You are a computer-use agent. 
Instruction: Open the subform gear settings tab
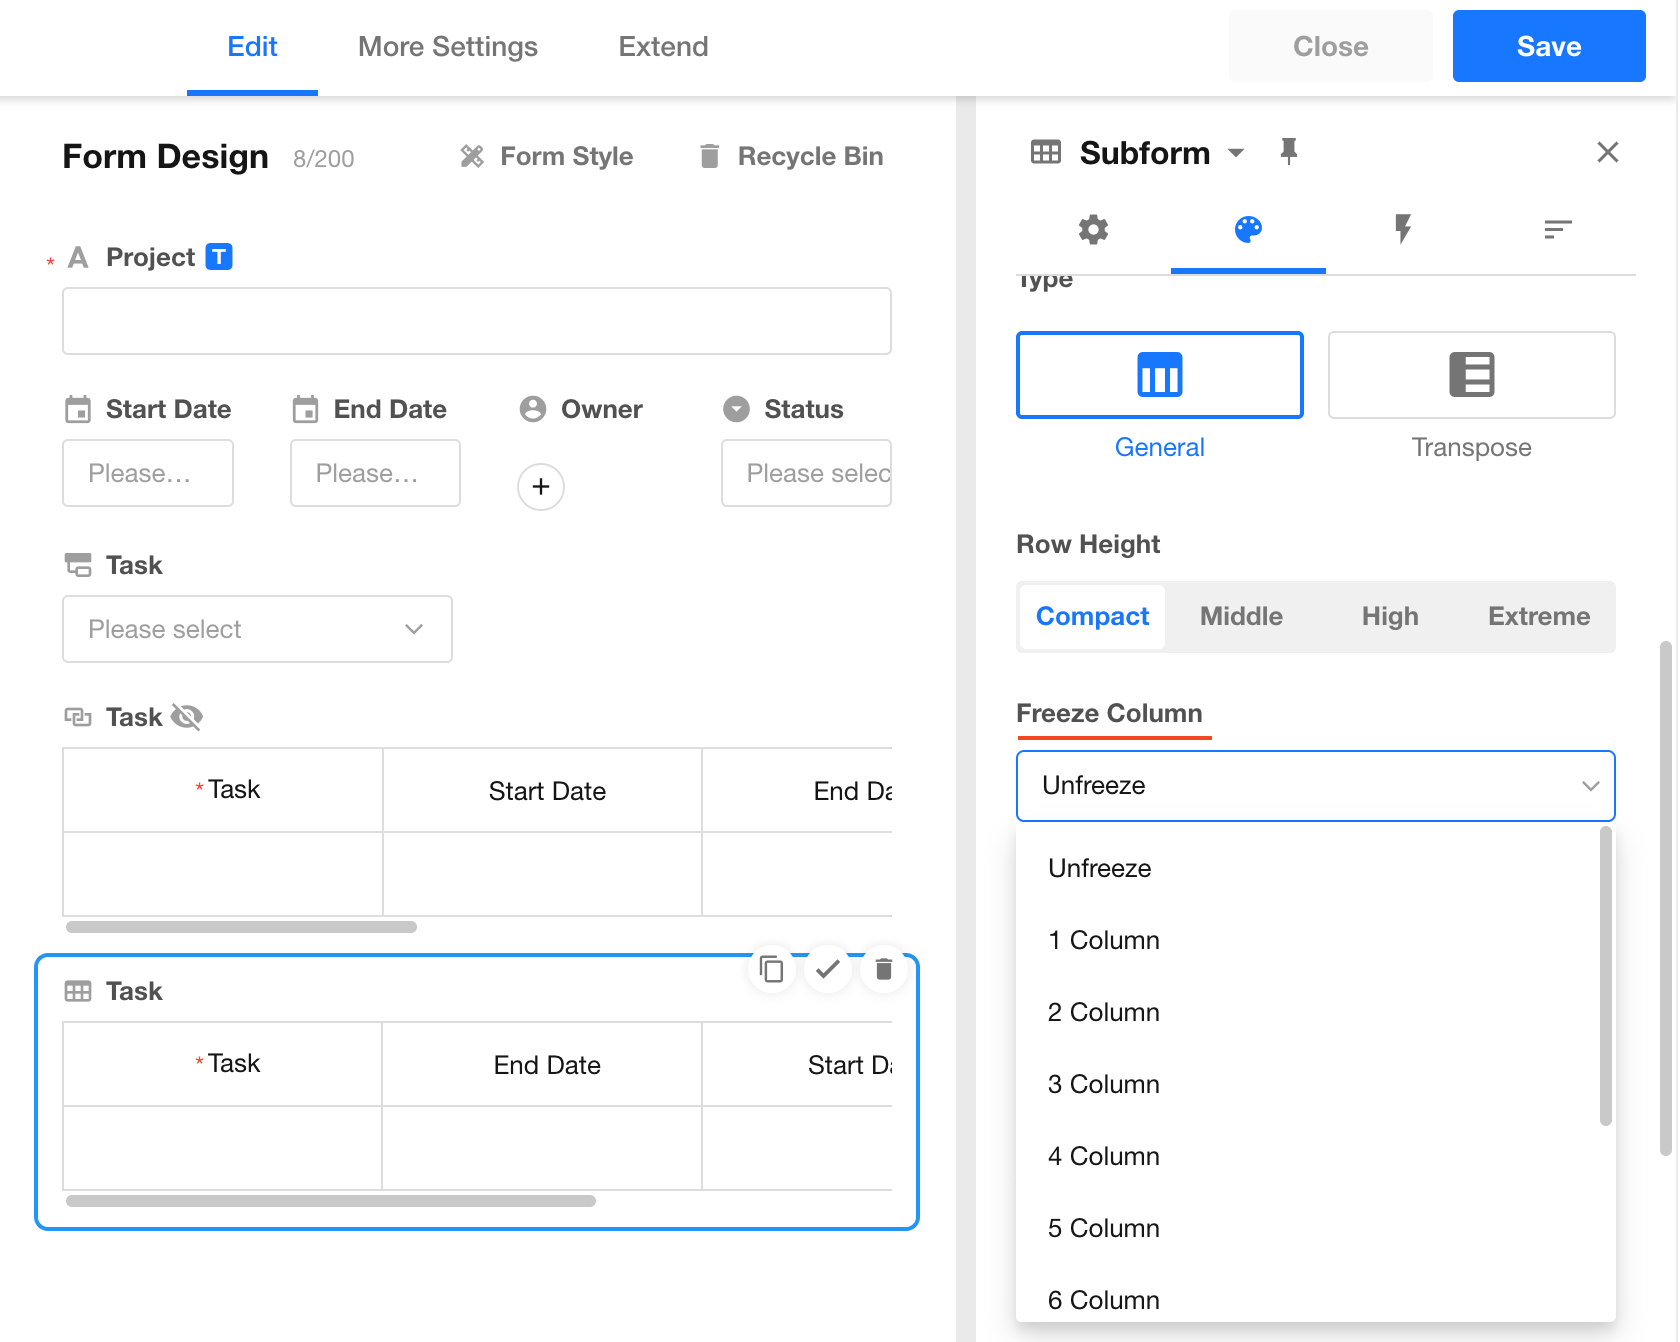[1093, 230]
